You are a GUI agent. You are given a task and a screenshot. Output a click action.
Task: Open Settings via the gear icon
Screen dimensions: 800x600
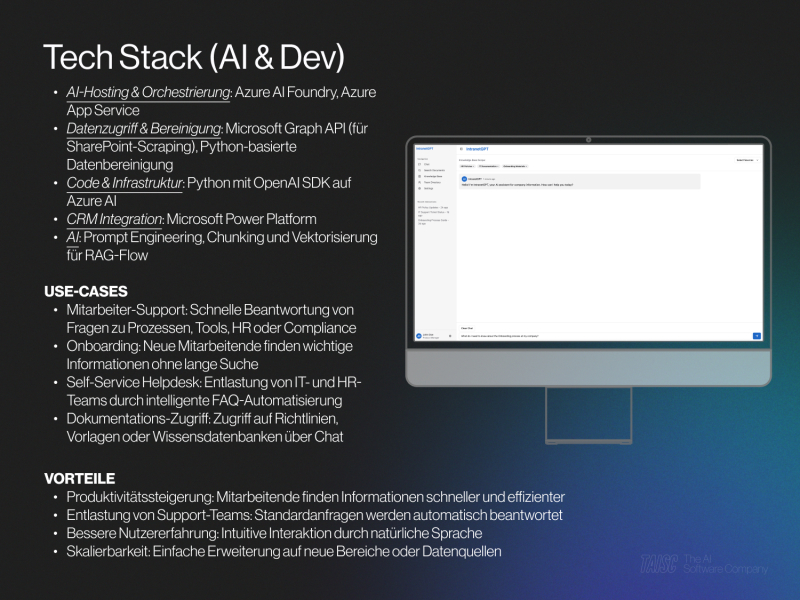419,188
